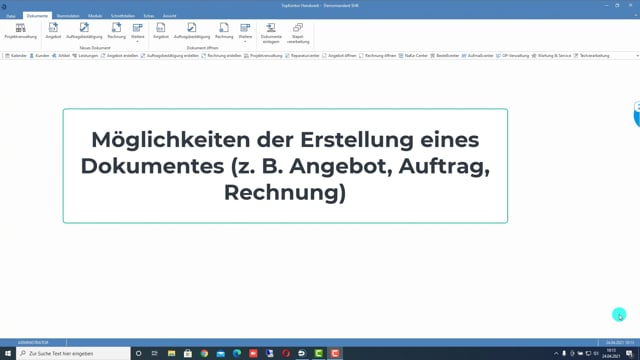Open Wartung & Service shortcut
Image resolution: width=640 pixels, height=360 pixels.
tap(551, 56)
